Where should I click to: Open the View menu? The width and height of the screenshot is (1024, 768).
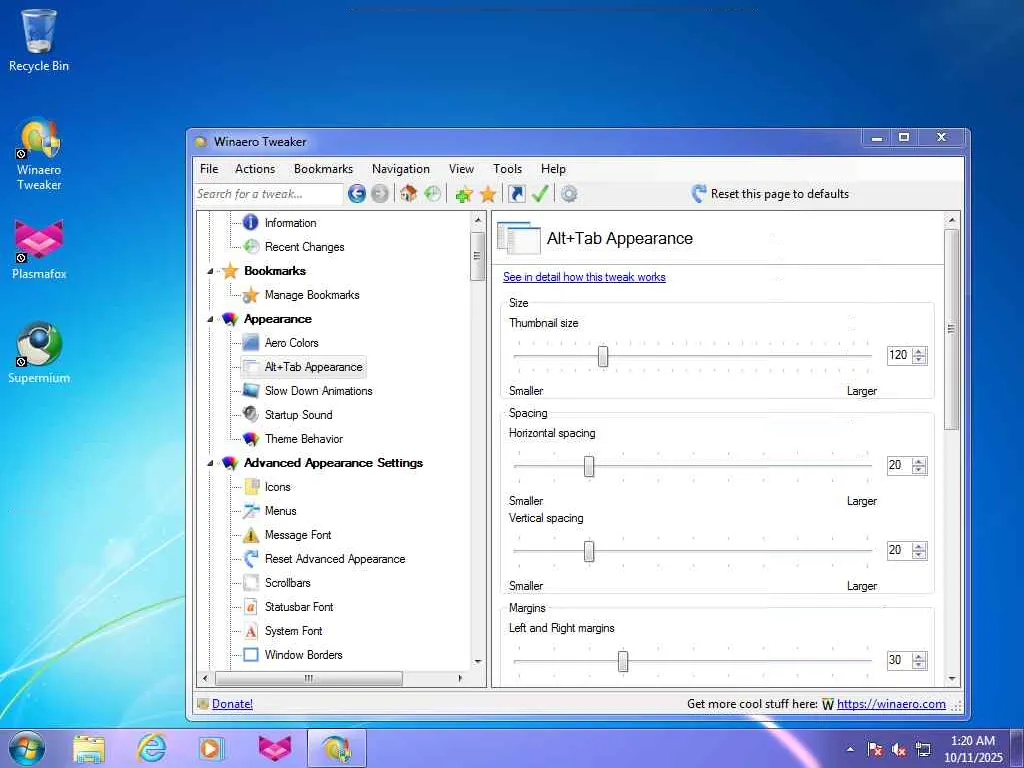point(461,169)
